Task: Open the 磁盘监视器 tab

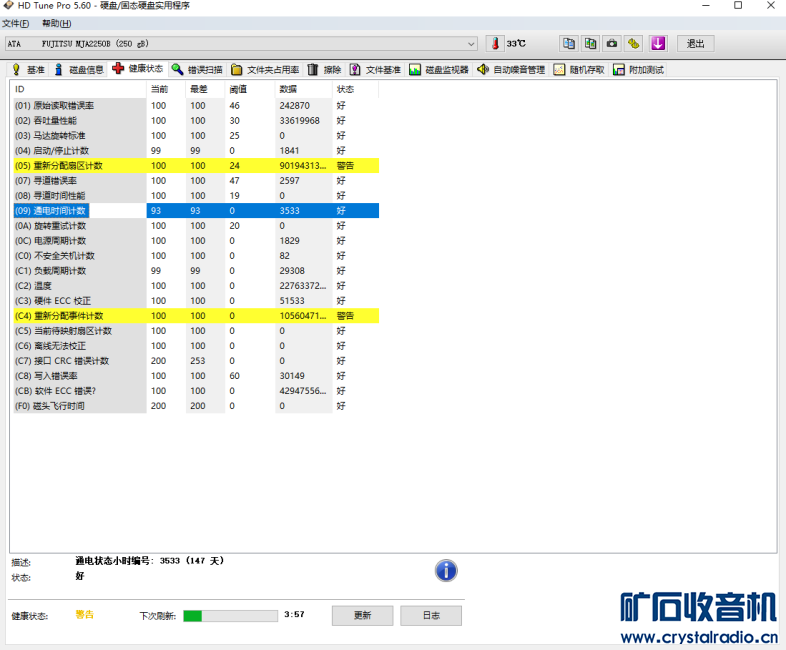Action: tap(439, 70)
